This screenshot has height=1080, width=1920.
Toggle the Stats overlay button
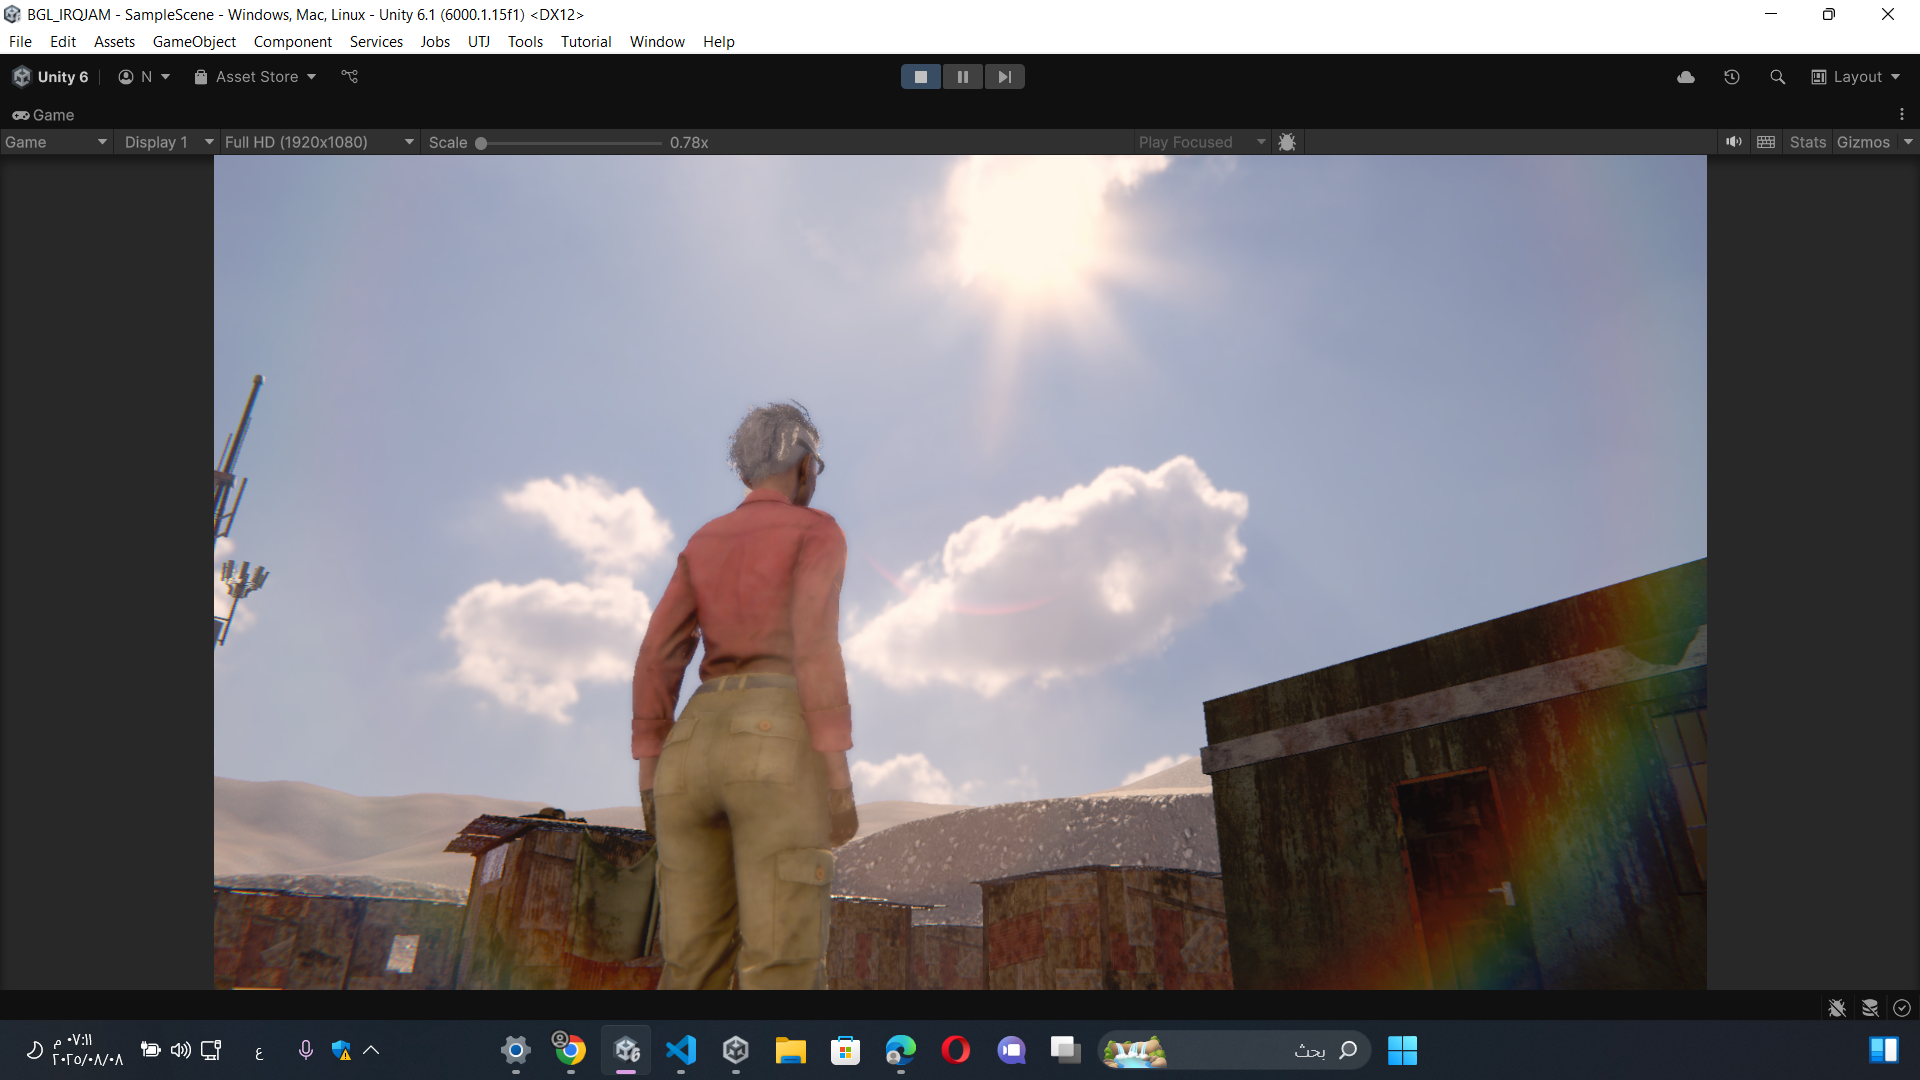click(x=1807, y=142)
